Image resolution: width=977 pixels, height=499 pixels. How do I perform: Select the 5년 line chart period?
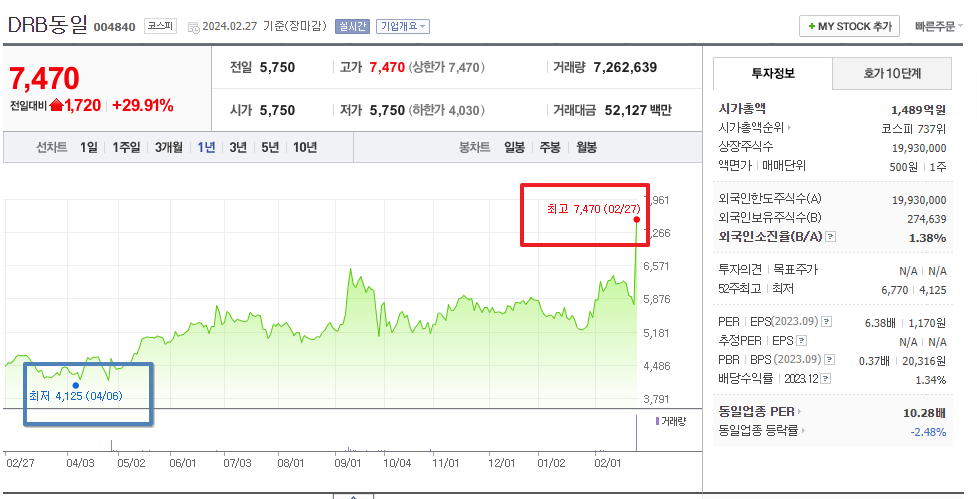(270, 148)
